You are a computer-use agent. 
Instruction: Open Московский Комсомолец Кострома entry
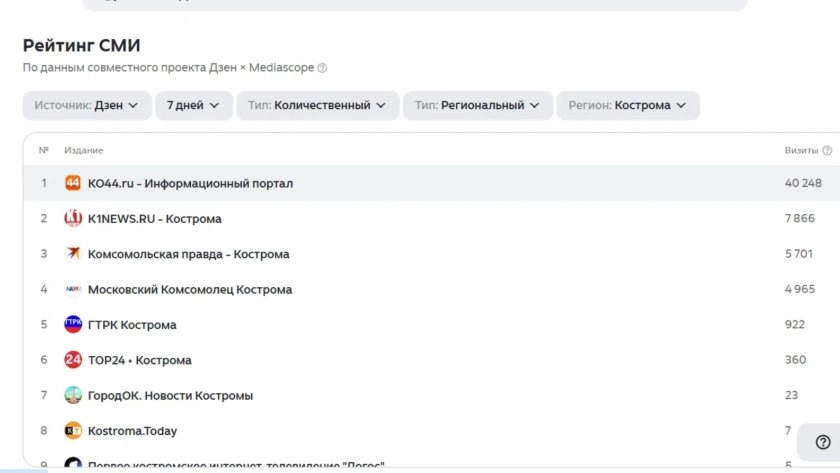pyautogui.click(x=190, y=290)
